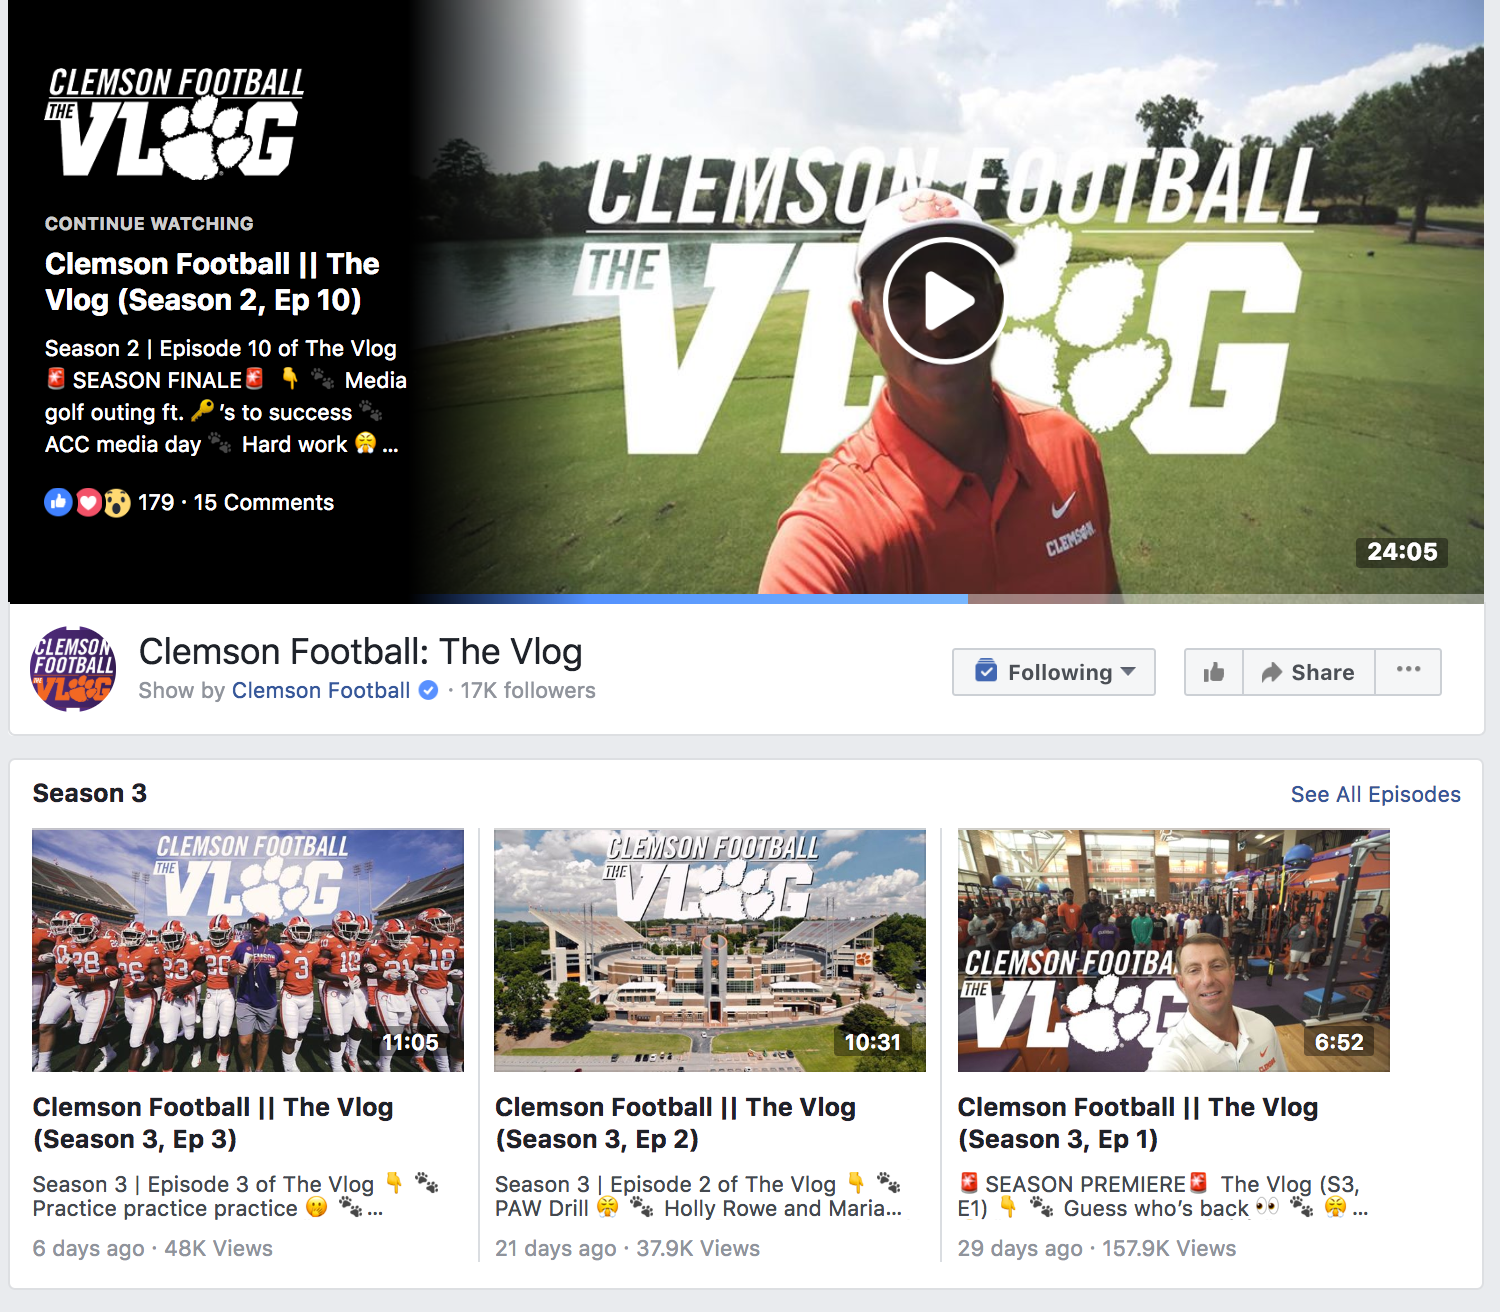Open Clemson Football page link

[321, 690]
